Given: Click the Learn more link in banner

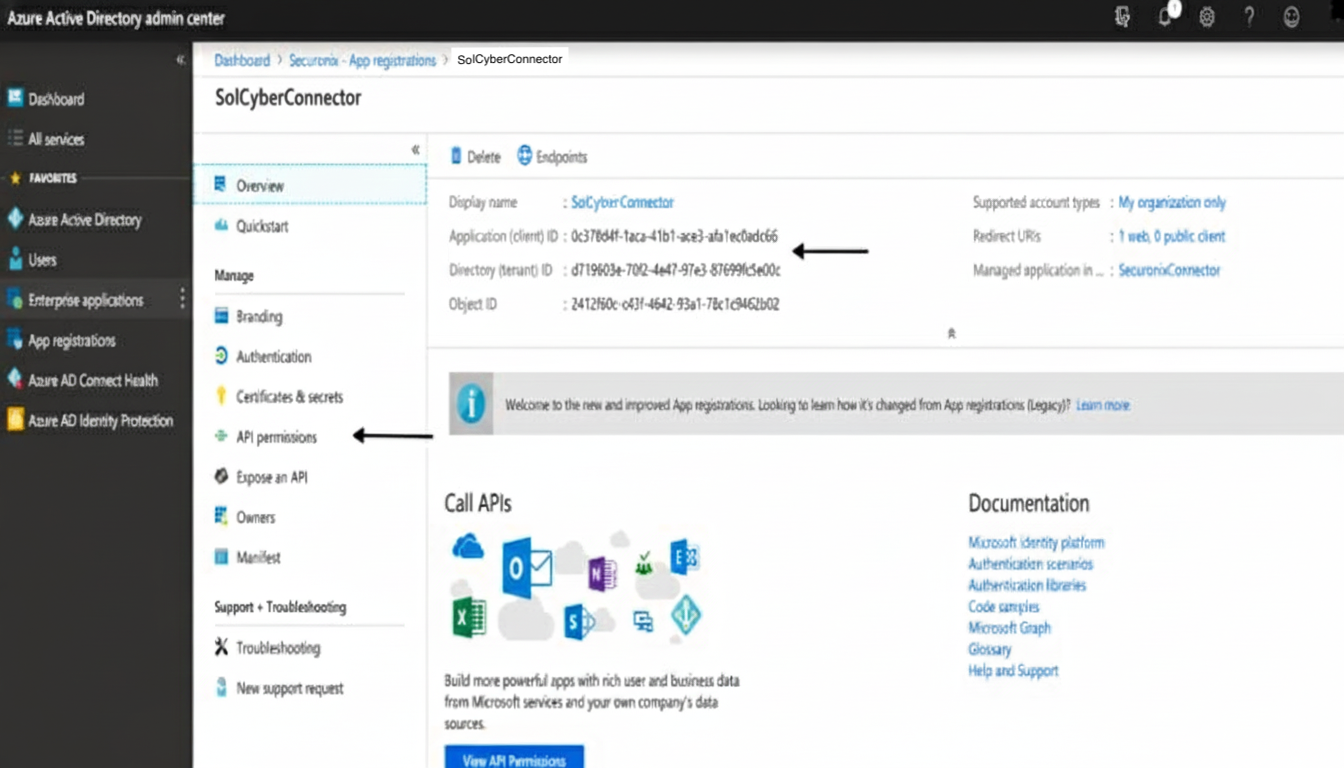Looking at the screenshot, I should point(1102,405).
